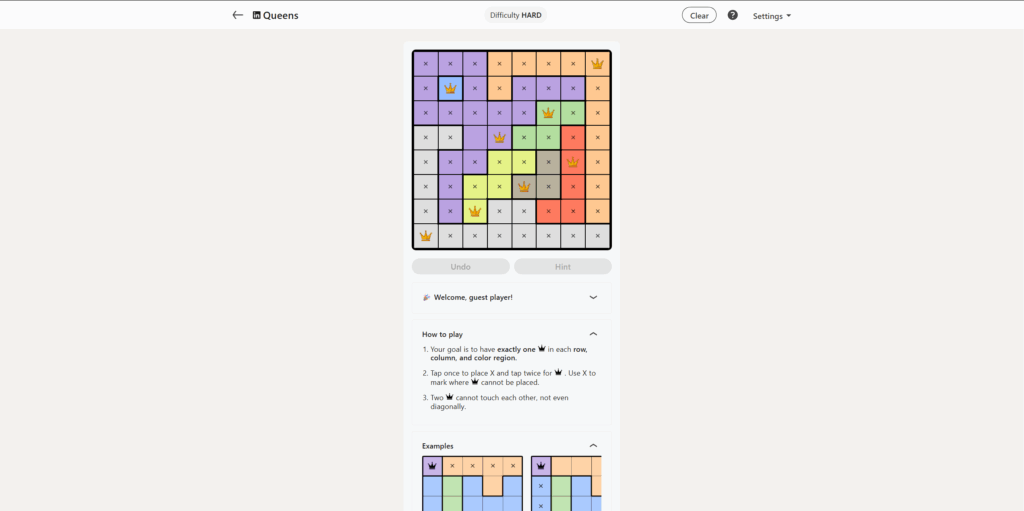Click the Hint button
This screenshot has height=511, width=1024.
pyautogui.click(x=562, y=267)
